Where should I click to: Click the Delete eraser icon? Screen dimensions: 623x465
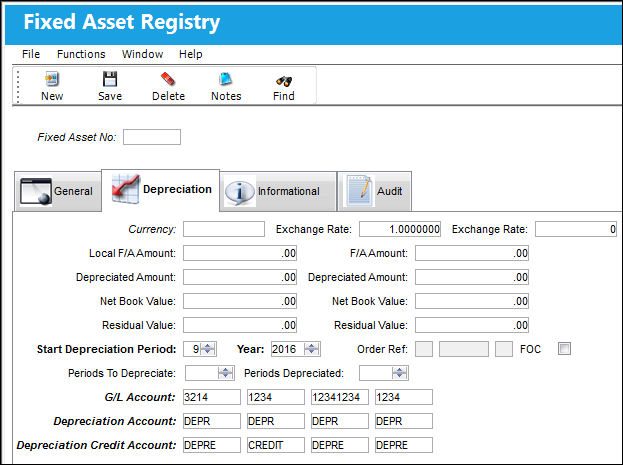click(x=168, y=79)
